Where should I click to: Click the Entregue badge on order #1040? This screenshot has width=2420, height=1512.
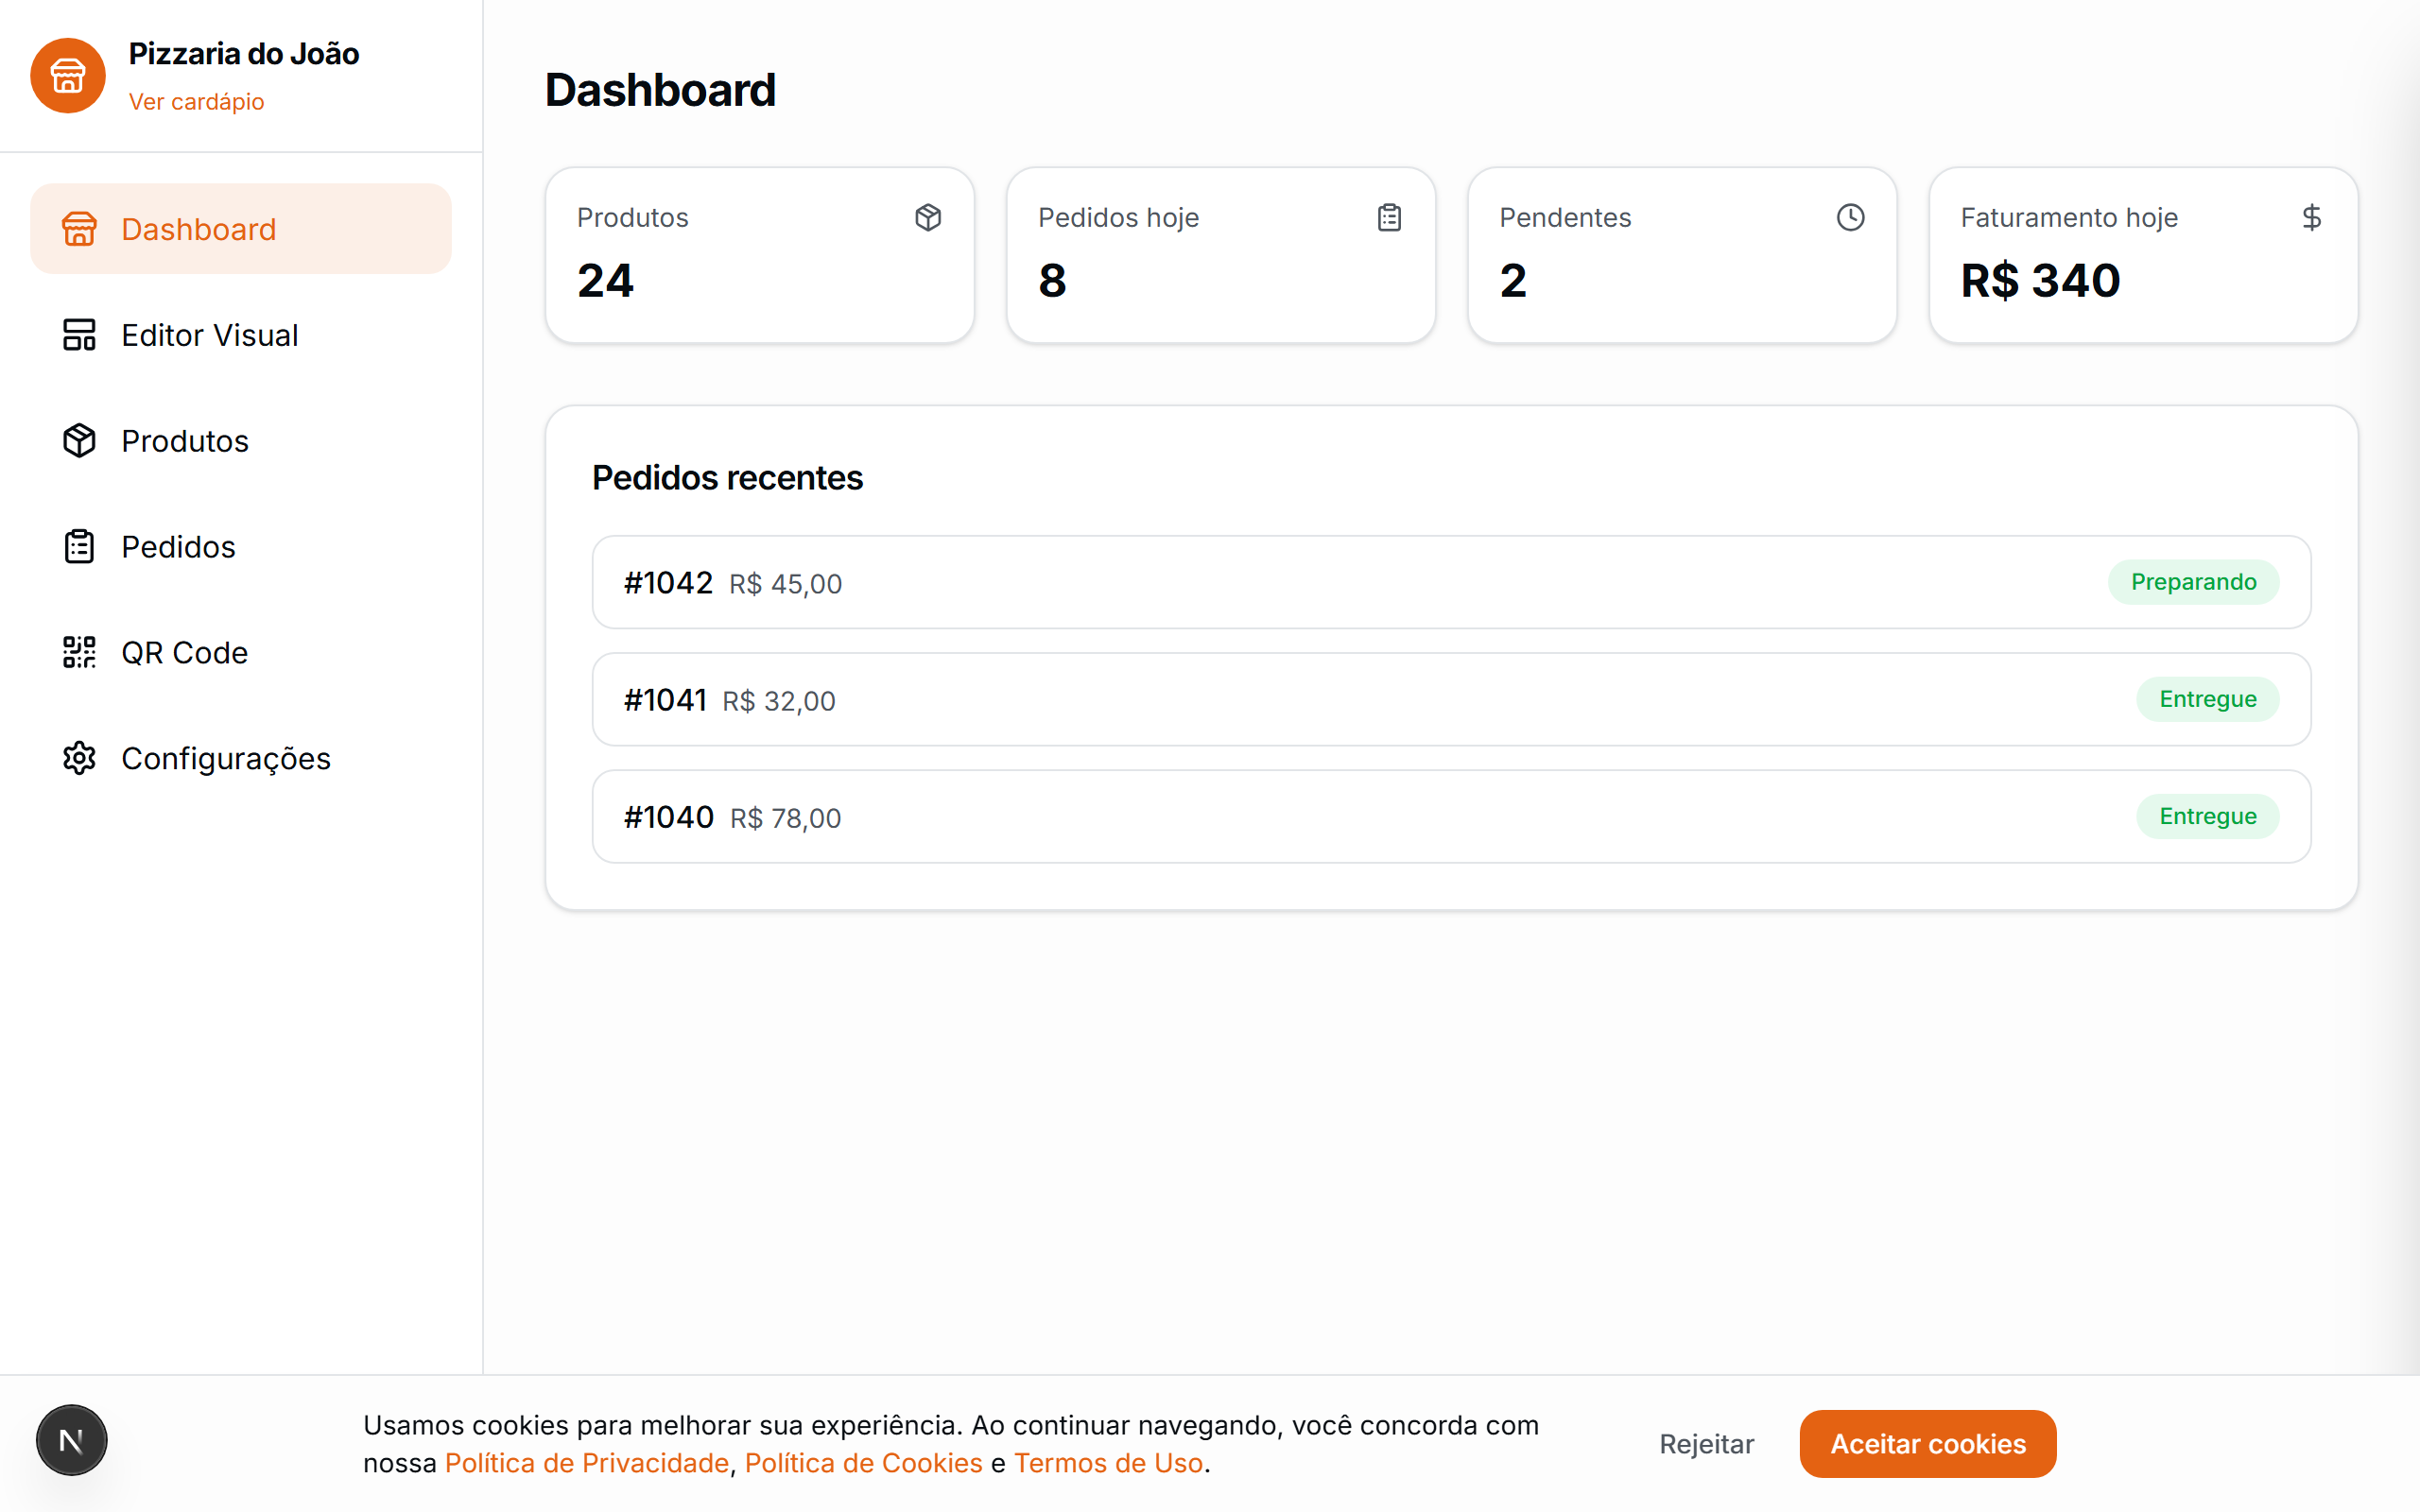(2207, 816)
